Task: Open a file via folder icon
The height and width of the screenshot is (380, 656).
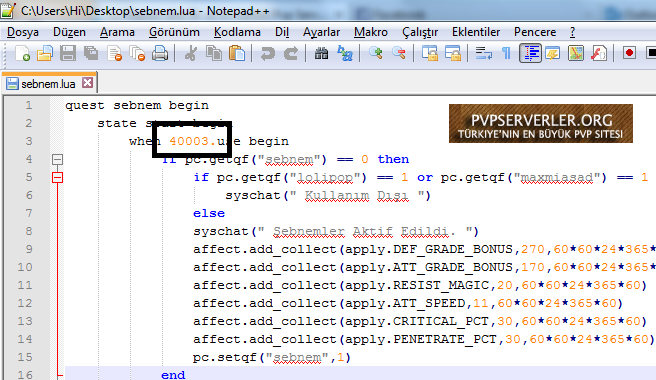Action: coord(45,54)
